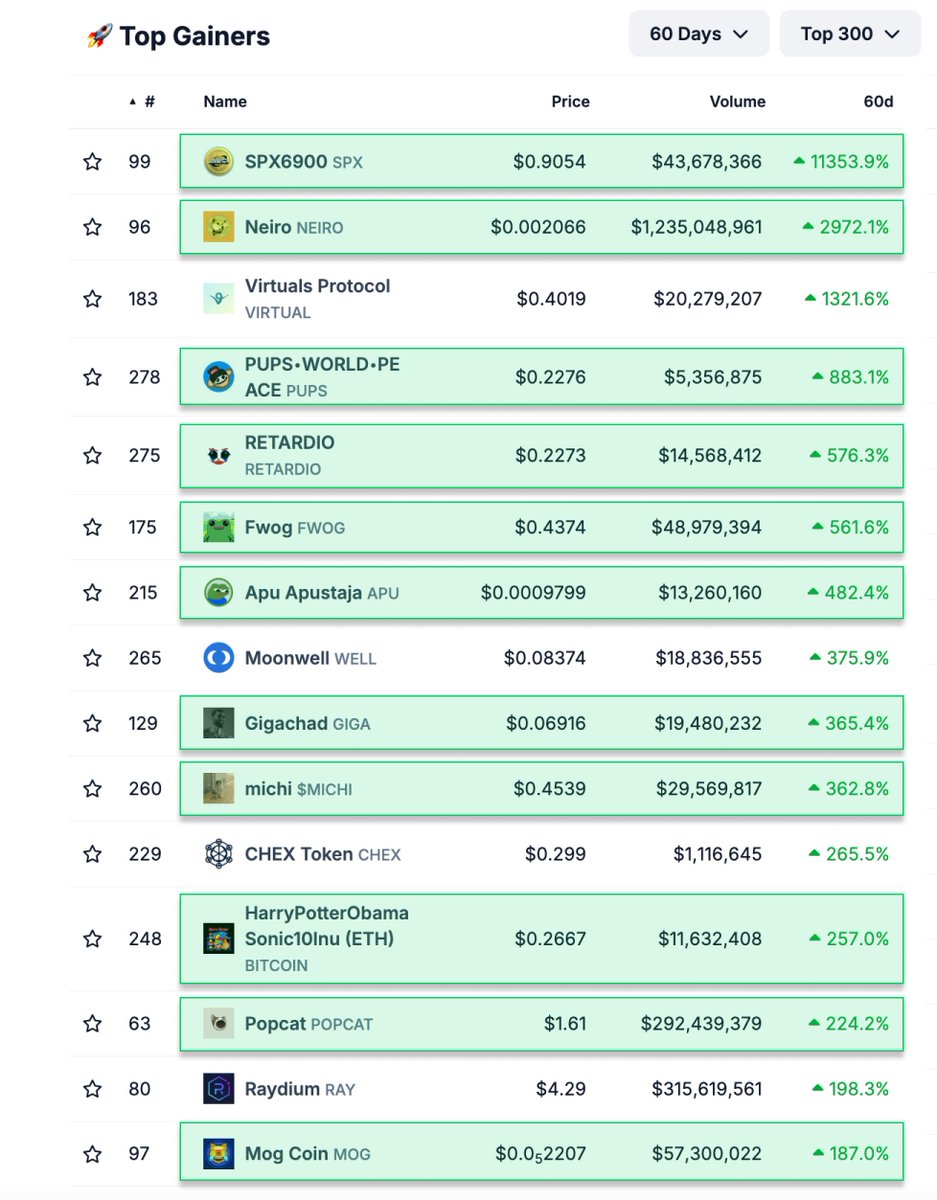
Task: Click the rocket emoji next to Top Gainers
Action: [99, 36]
